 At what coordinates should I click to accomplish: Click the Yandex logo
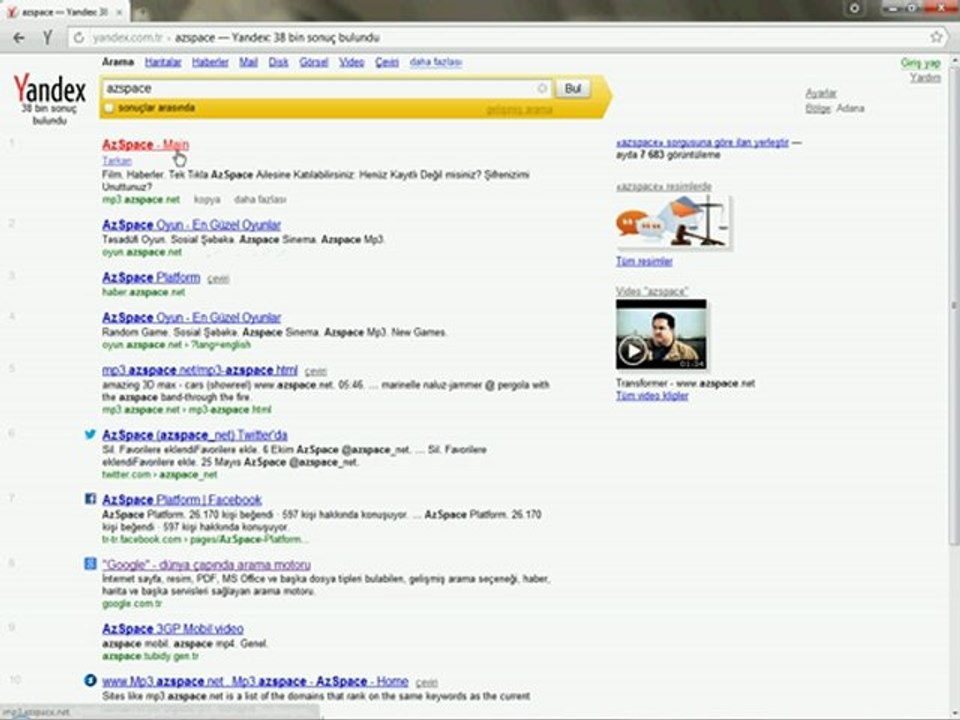coord(50,90)
